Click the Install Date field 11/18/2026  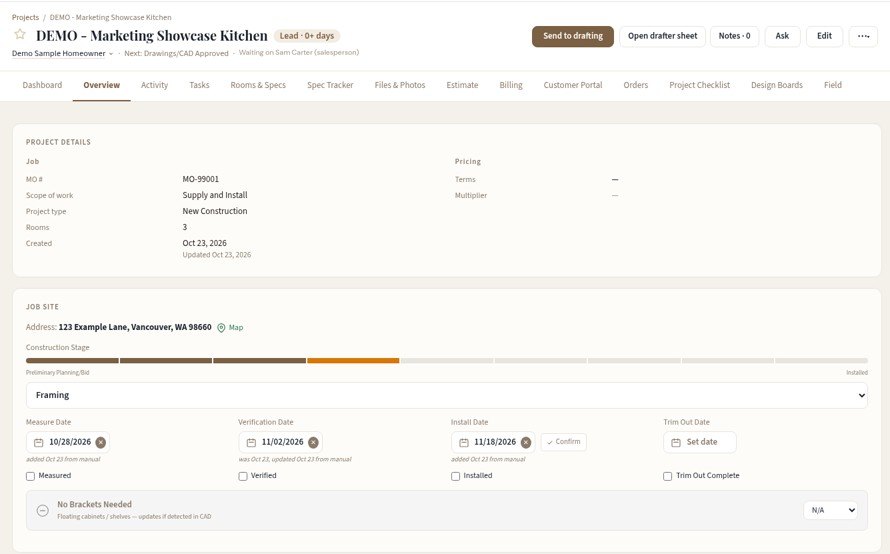[495, 442]
